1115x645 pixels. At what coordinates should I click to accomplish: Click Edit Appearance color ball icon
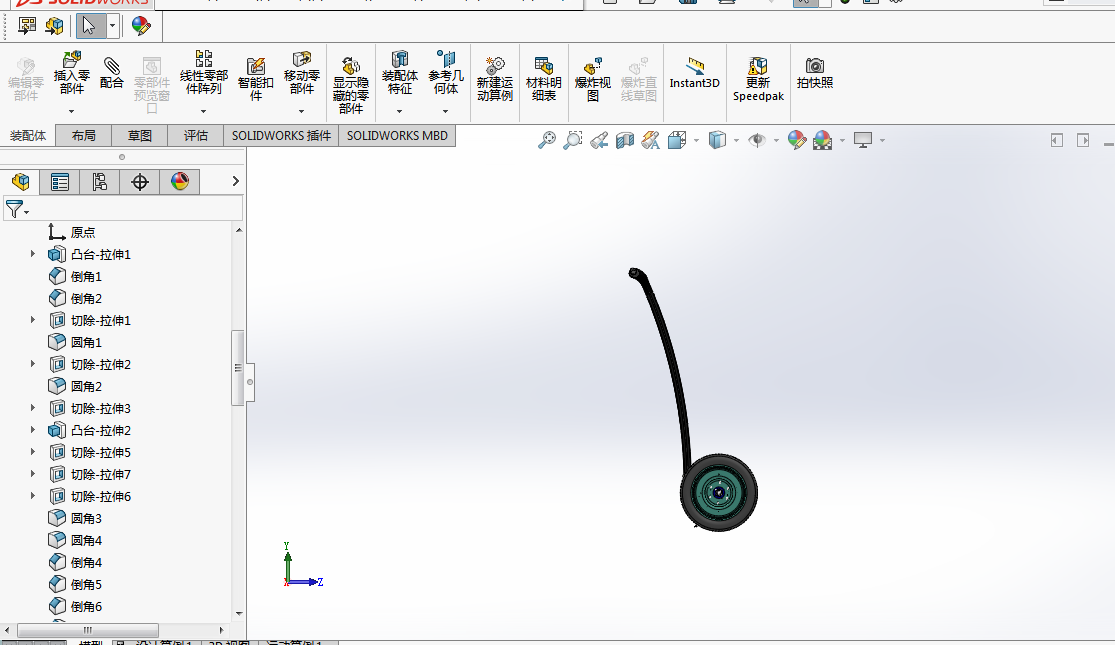pyautogui.click(x=797, y=140)
